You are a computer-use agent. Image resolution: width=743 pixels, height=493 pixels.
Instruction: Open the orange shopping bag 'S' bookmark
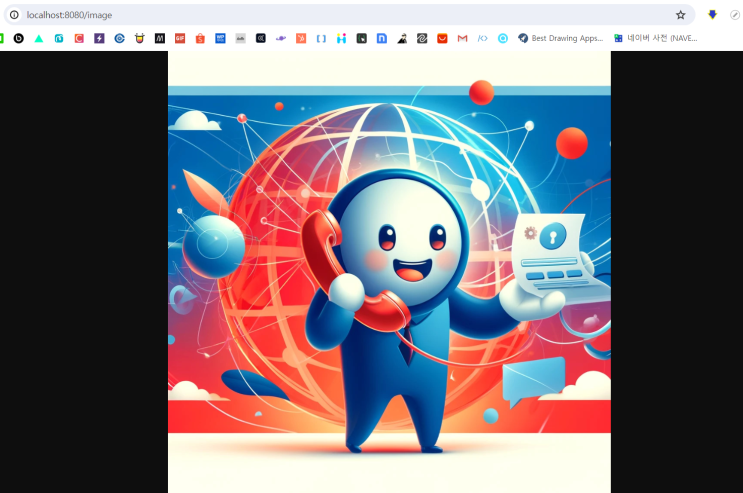[200, 38]
